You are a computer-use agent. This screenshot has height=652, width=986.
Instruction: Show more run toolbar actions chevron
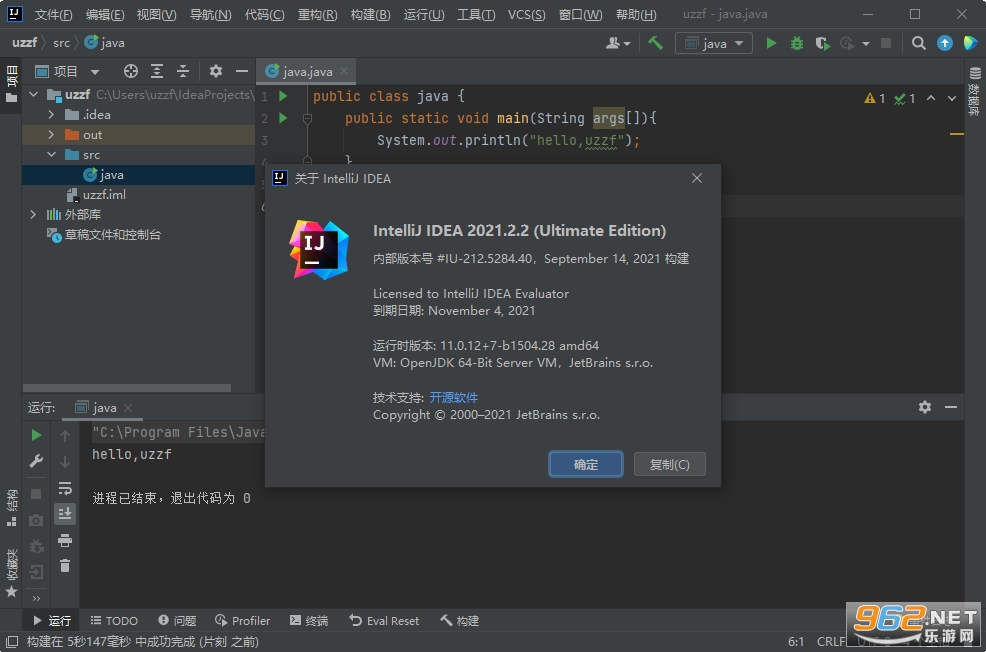36,598
